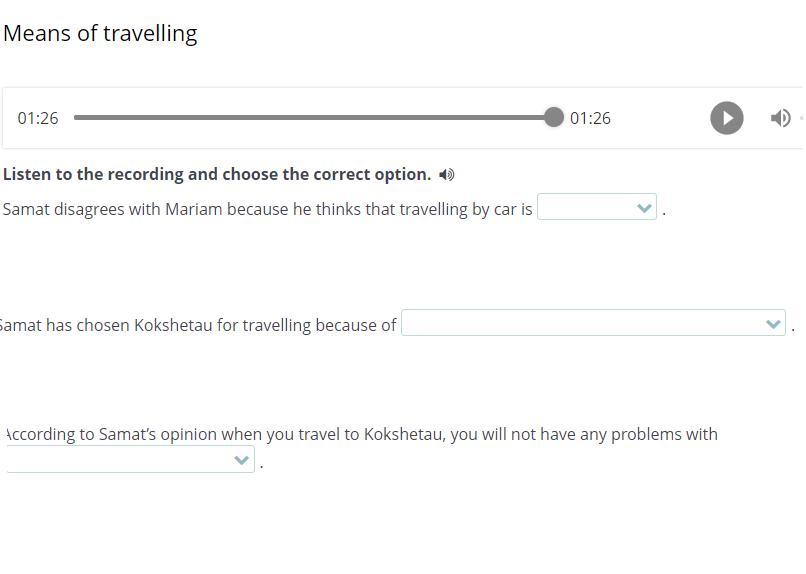Seek to the middle of the audio track

point(314,118)
